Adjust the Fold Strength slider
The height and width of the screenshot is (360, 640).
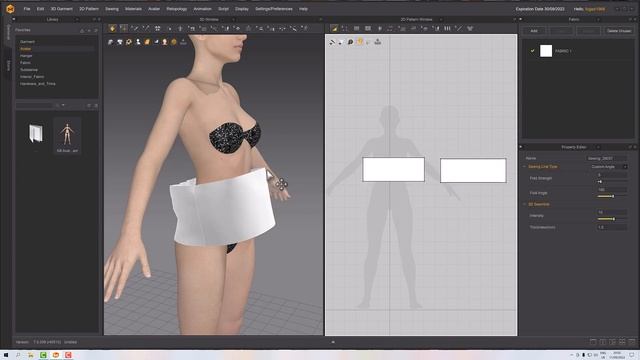(612, 182)
